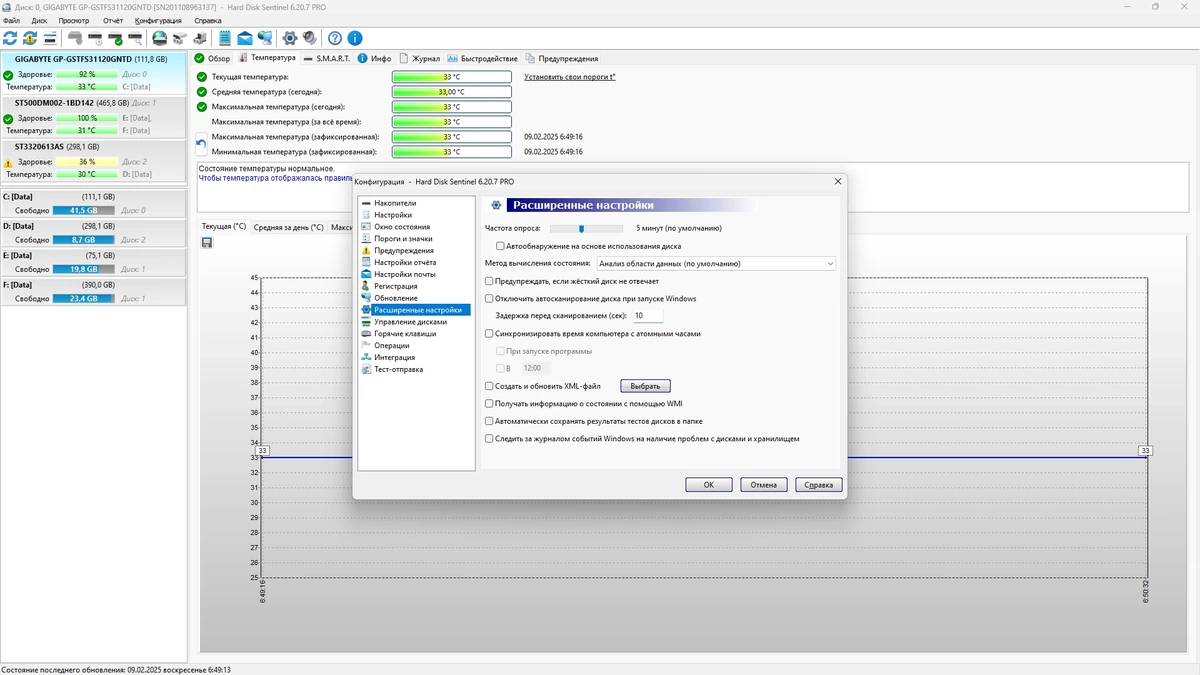The image size is (1200, 675).
Task: Confirm dialog with OK button
Action: [x=709, y=485]
